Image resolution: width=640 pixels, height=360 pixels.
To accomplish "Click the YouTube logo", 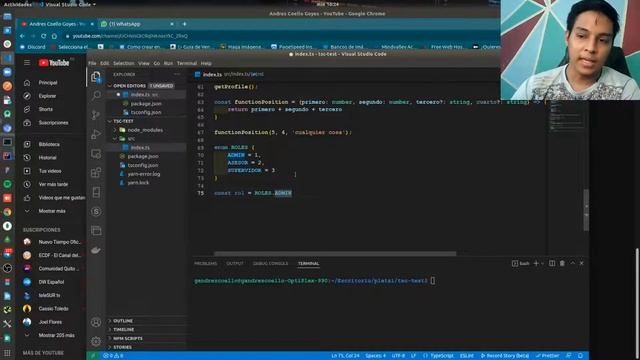I will tap(54, 62).
